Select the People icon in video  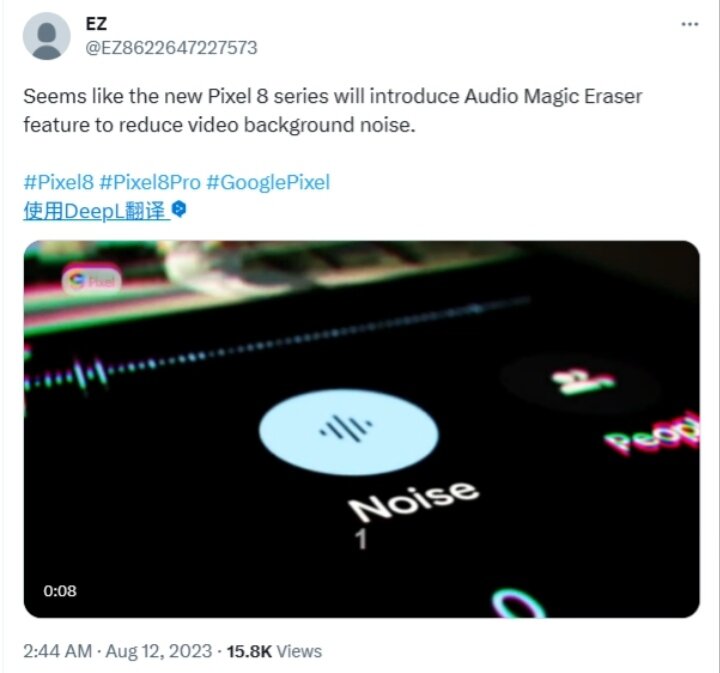coord(582,381)
